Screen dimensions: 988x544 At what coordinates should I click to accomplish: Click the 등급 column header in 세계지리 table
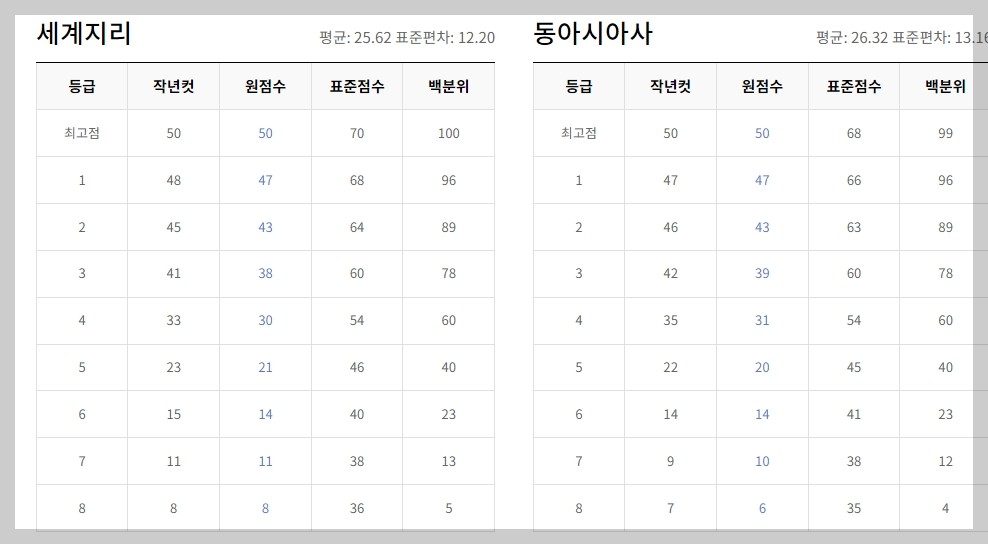click(x=82, y=86)
